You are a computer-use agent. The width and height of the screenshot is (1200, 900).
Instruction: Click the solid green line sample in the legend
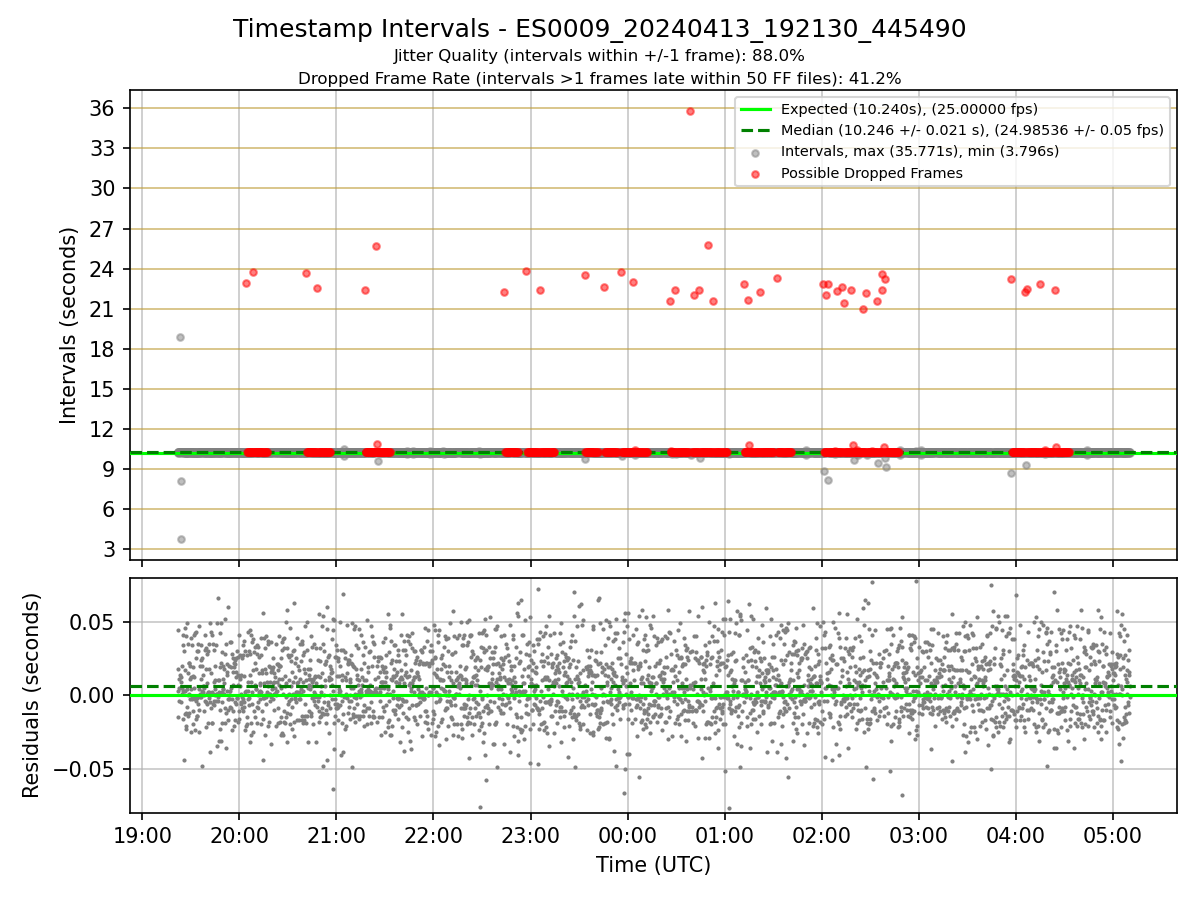coord(755,109)
